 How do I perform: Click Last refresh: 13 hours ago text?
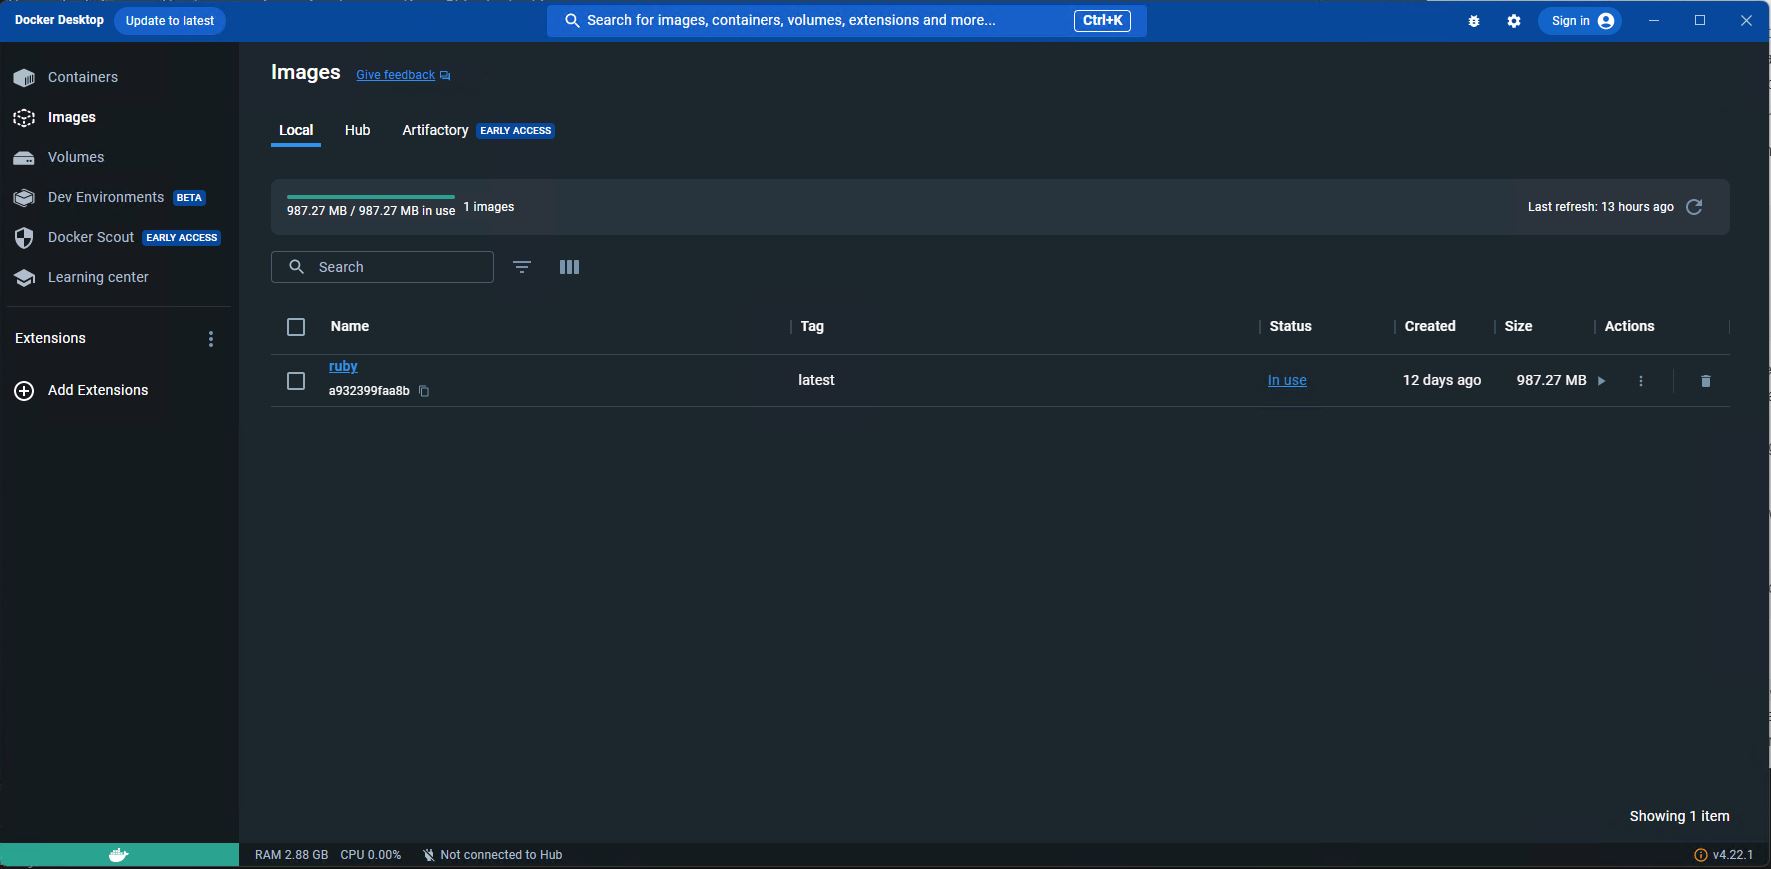click(1600, 207)
